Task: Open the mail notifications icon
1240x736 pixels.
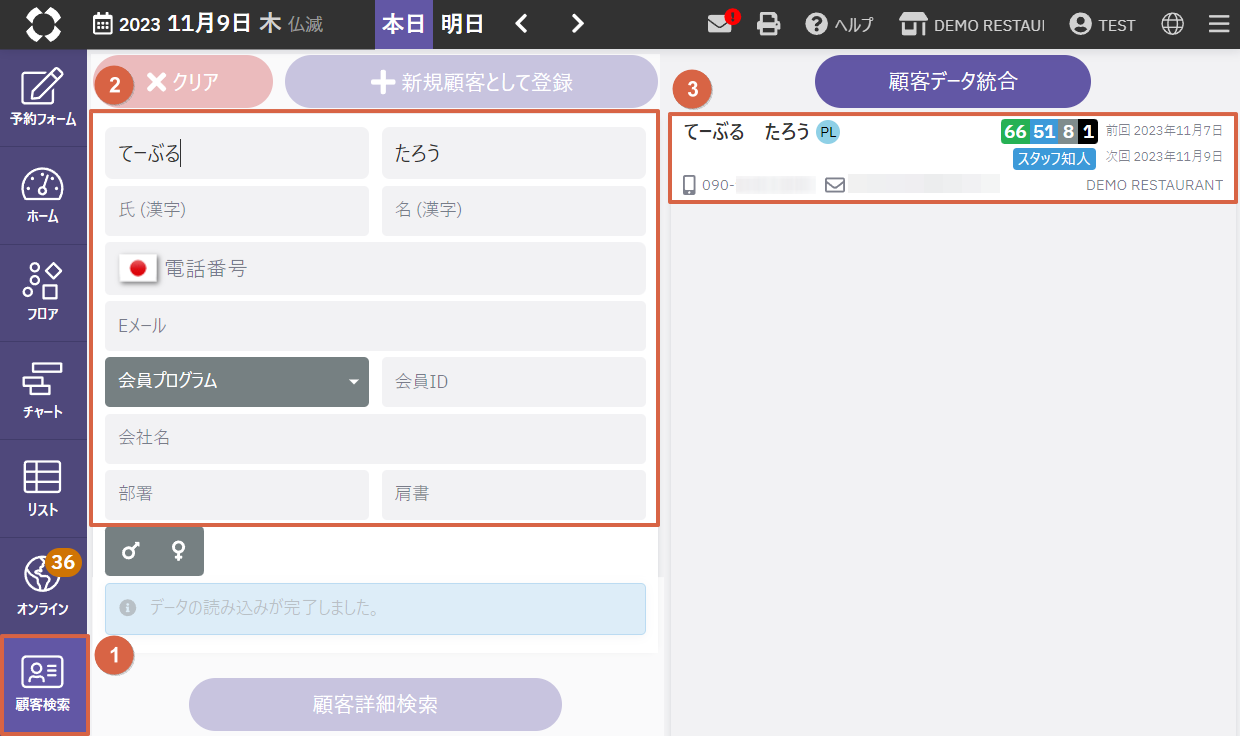Action: point(721,24)
